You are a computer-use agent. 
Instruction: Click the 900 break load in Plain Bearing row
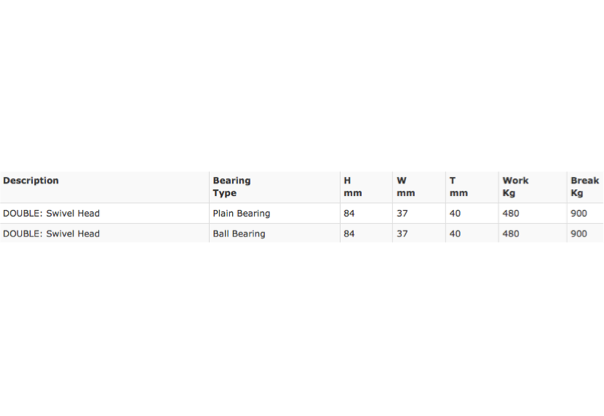point(579,213)
